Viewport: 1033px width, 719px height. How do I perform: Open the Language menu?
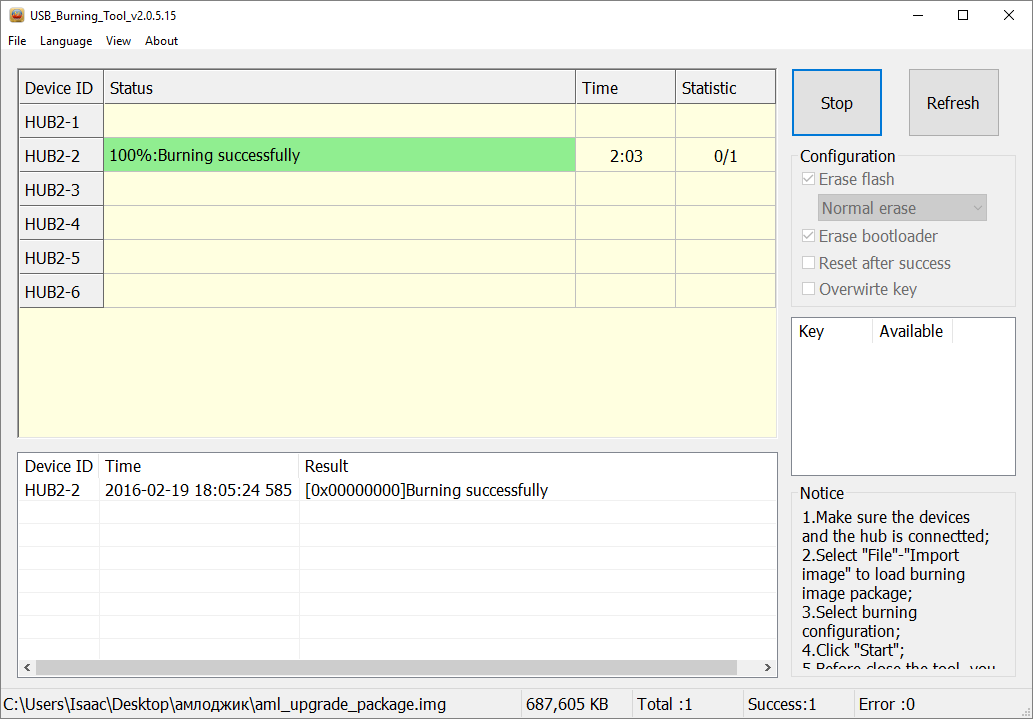point(65,41)
